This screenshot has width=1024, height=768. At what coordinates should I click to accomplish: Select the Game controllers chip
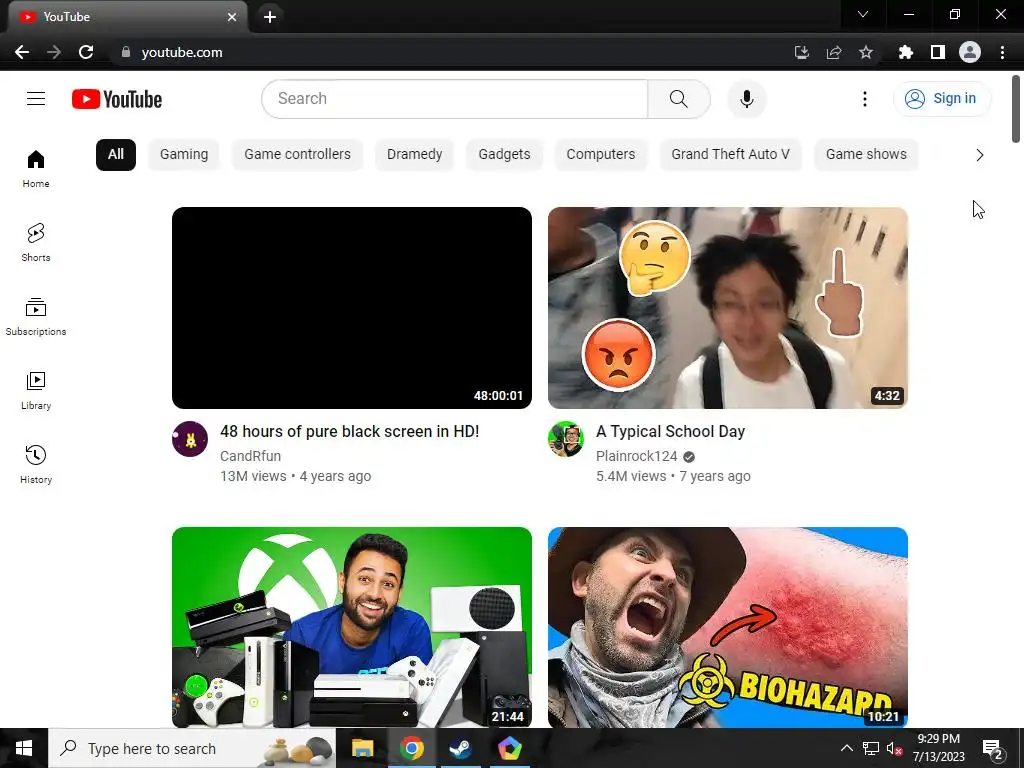click(297, 155)
